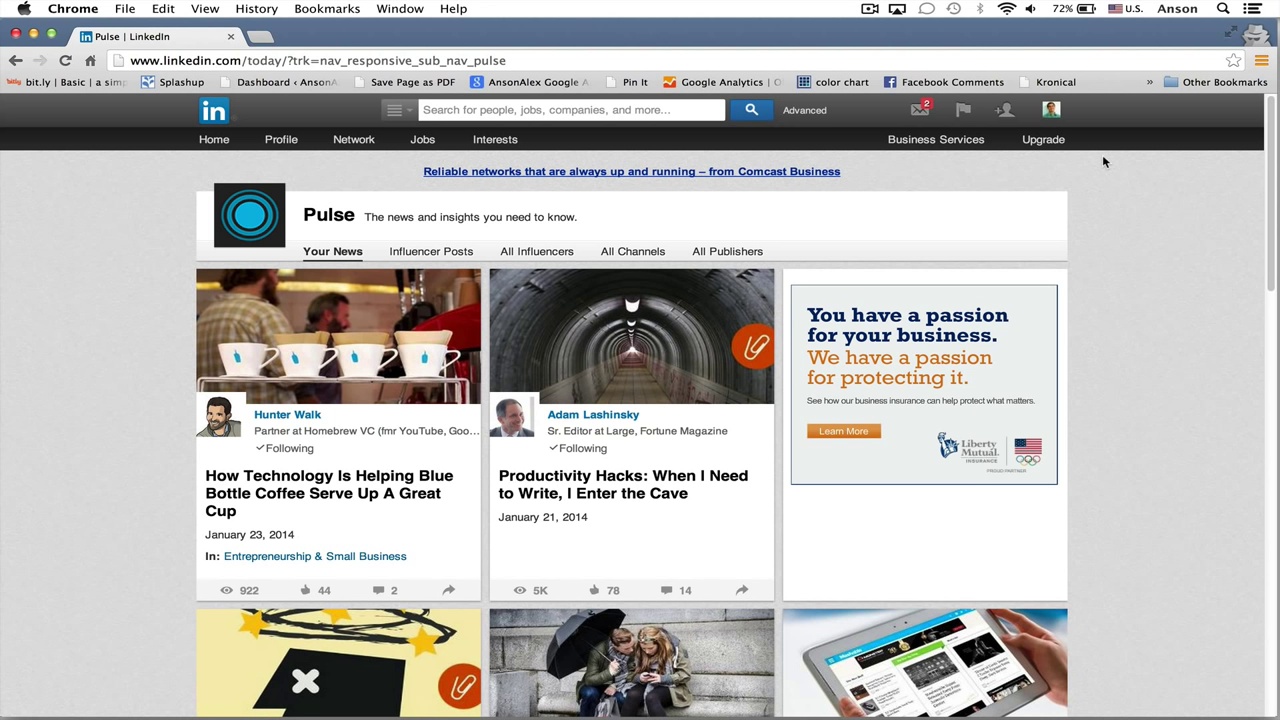The image size is (1280, 720).
Task: Open the Hunter Walk author link
Action: coord(287,414)
